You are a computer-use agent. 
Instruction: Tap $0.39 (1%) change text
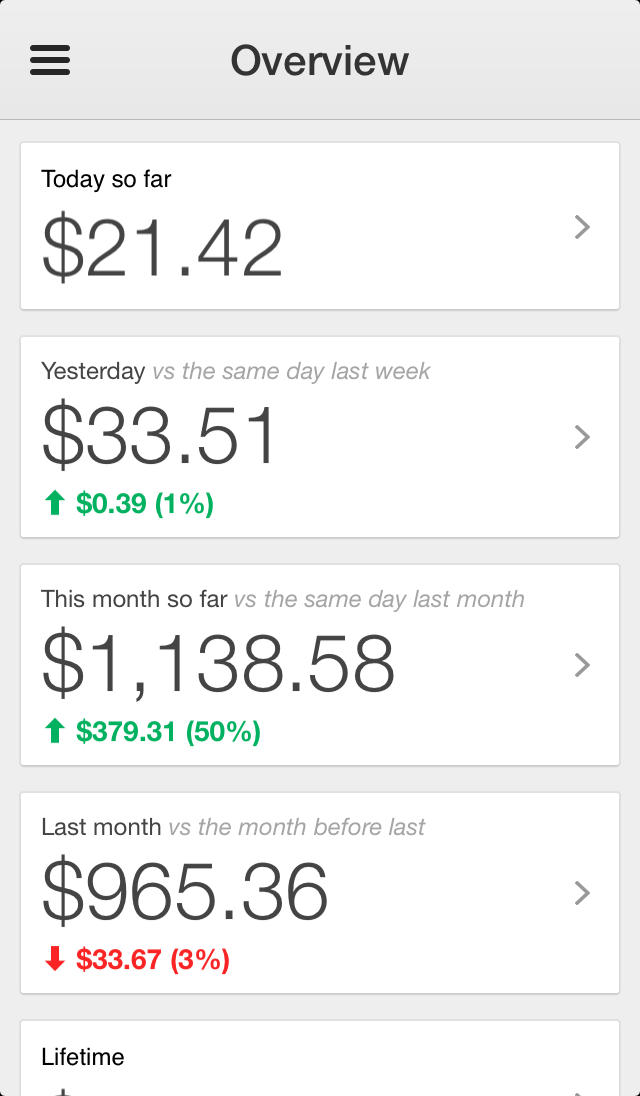point(145,504)
